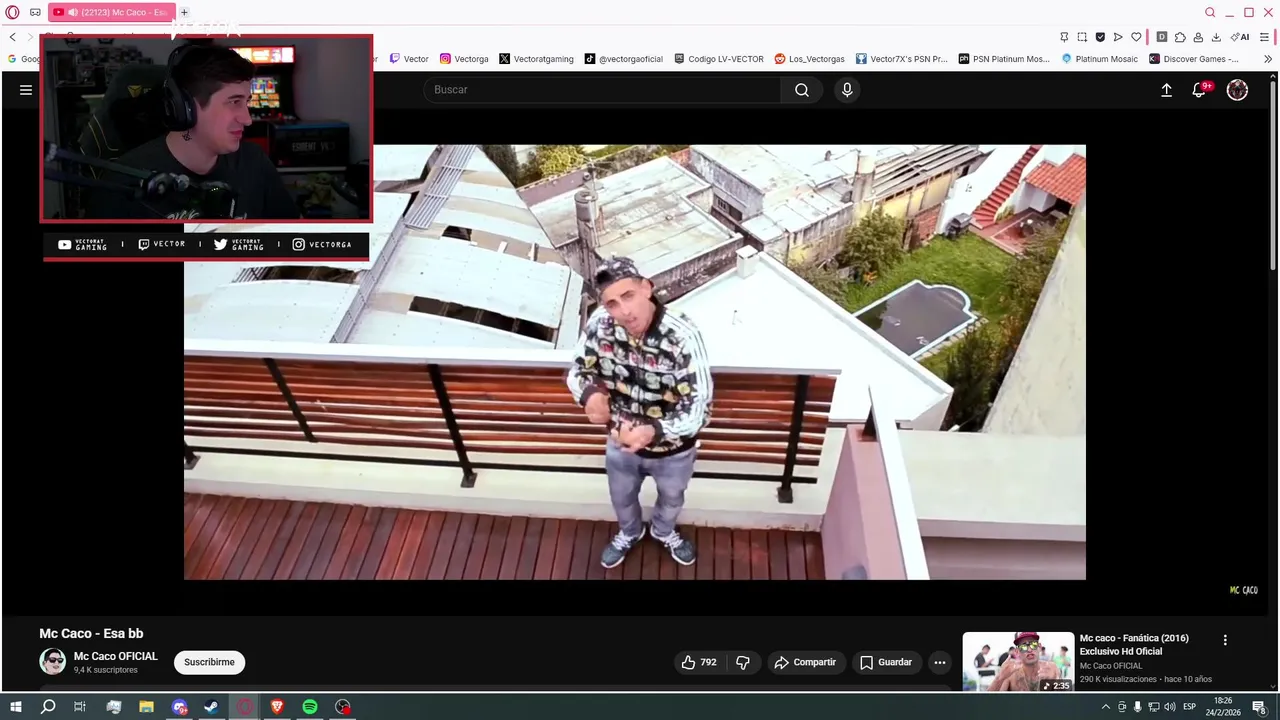The width and height of the screenshot is (1280, 720).
Task: Open the YouTube hamburger guide menu
Action: [26, 90]
